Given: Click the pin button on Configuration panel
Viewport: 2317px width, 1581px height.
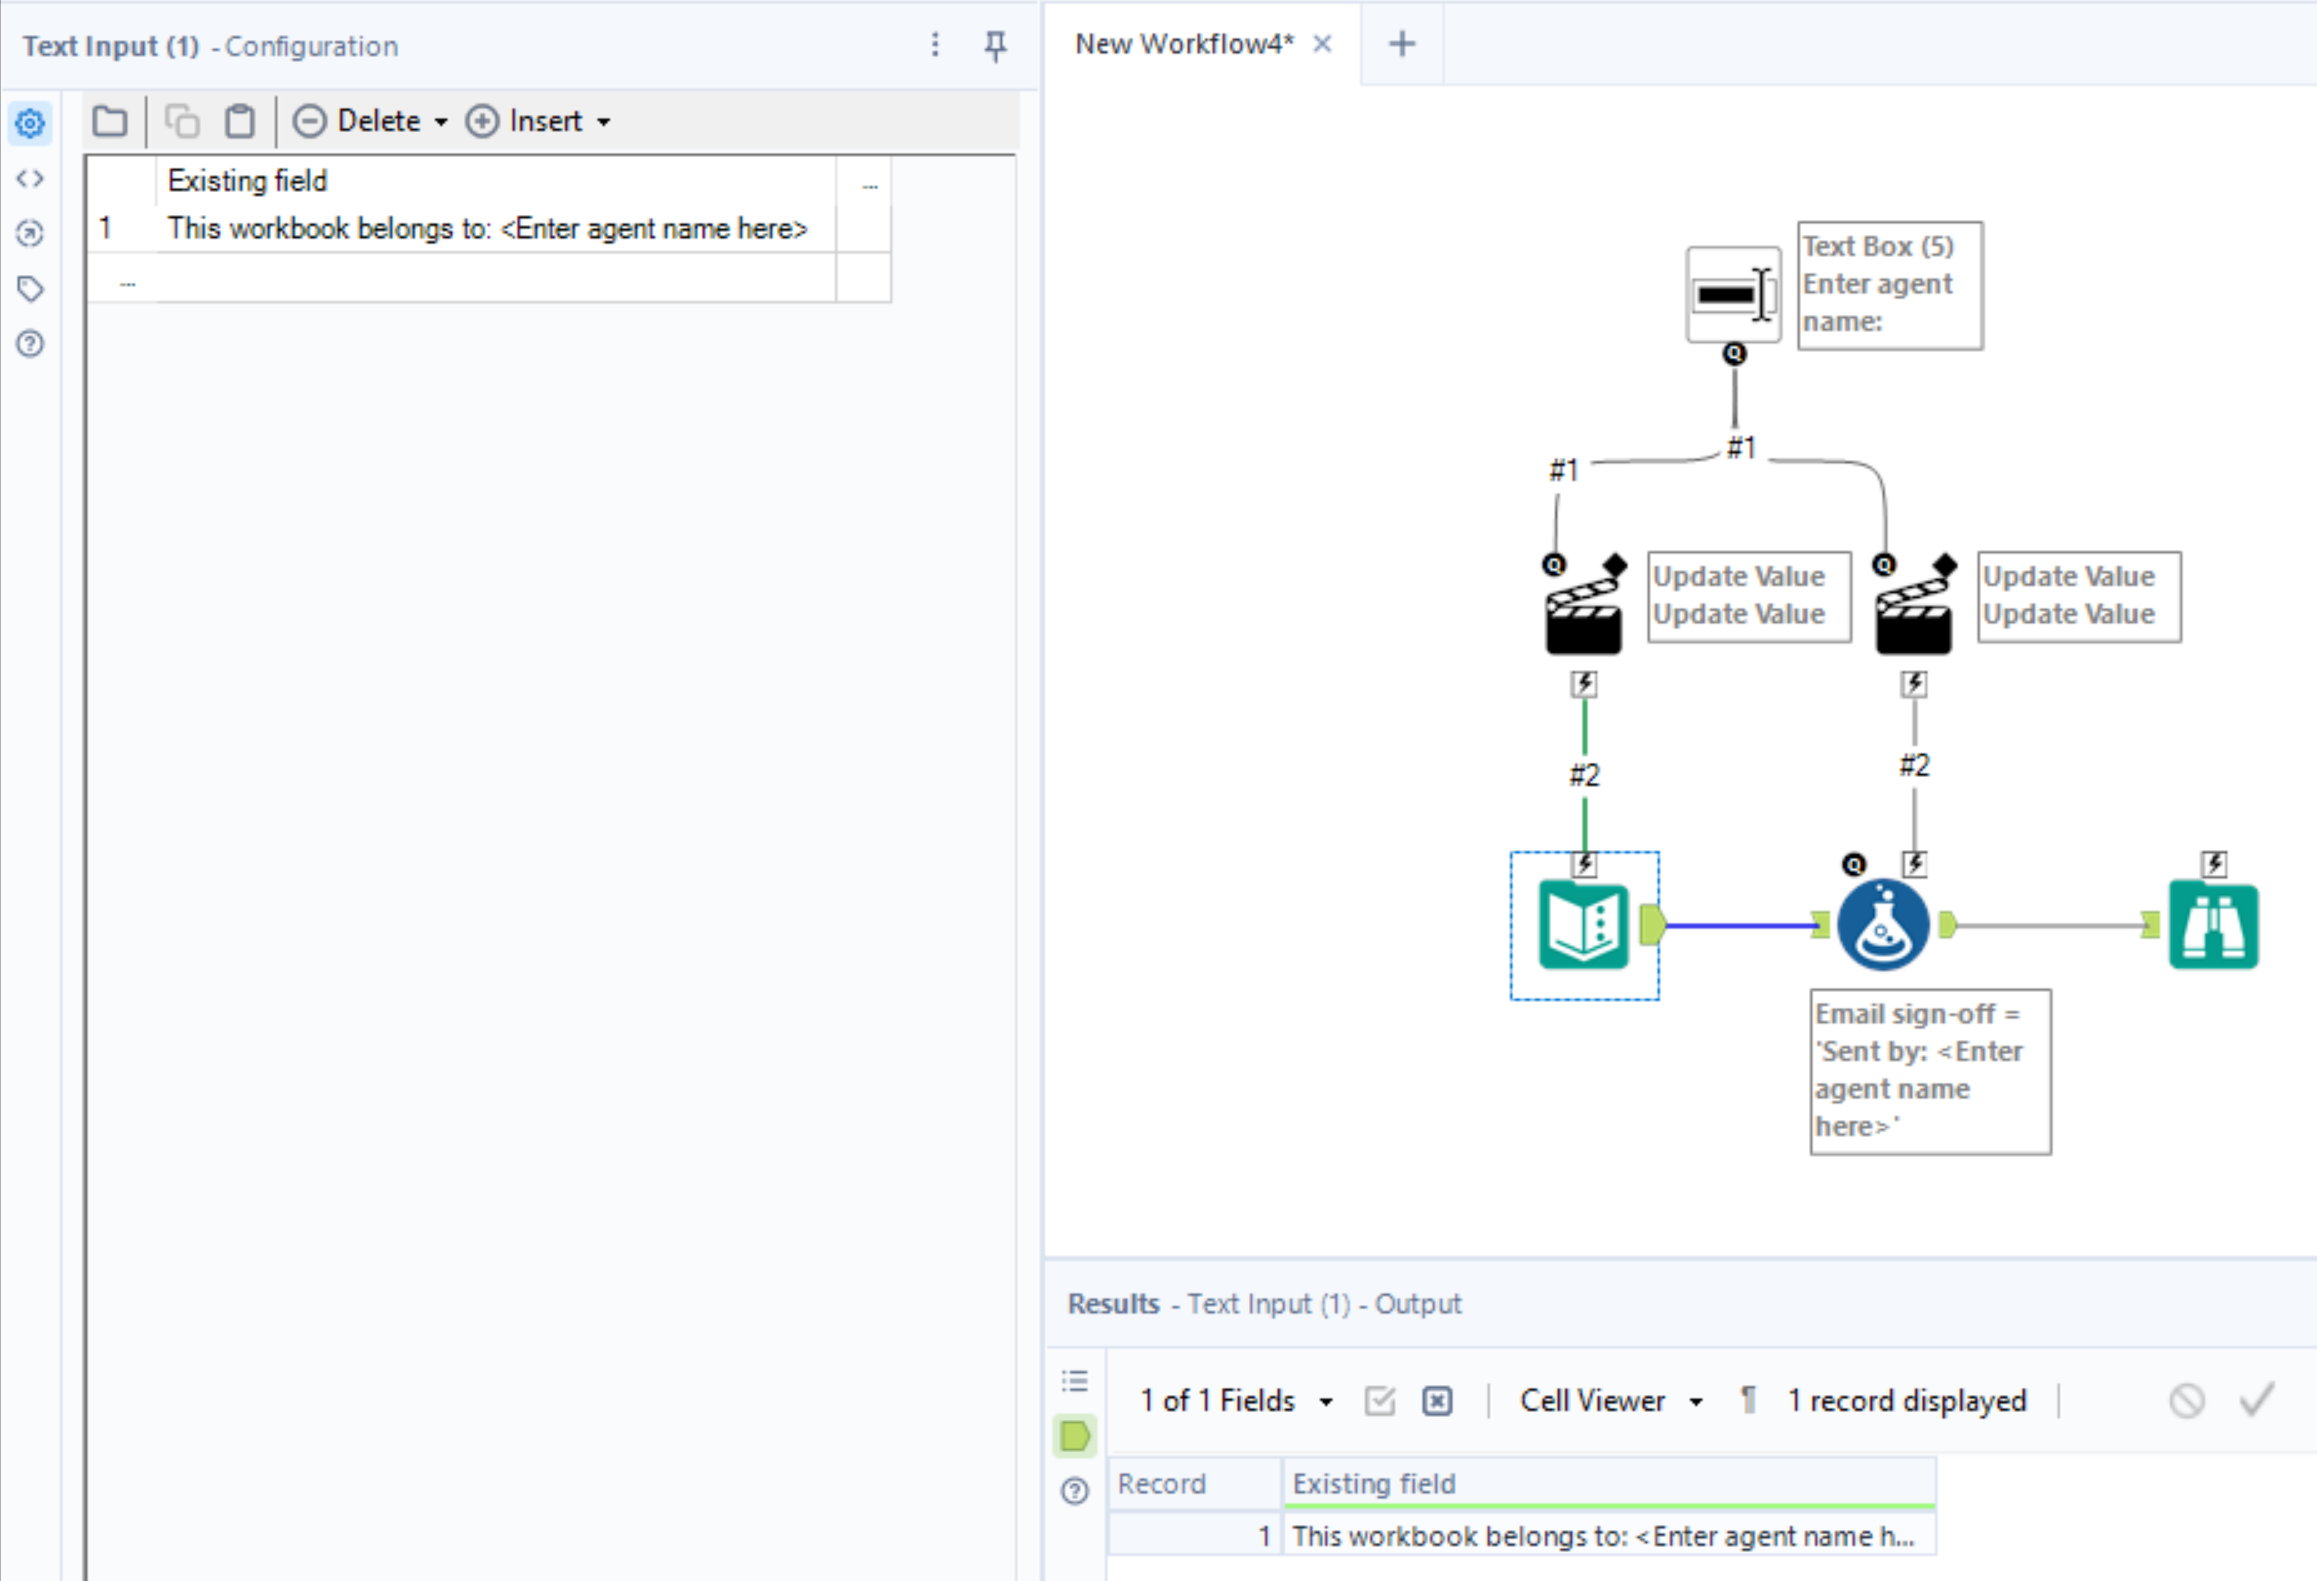Looking at the screenshot, I should click(x=995, y=45).
